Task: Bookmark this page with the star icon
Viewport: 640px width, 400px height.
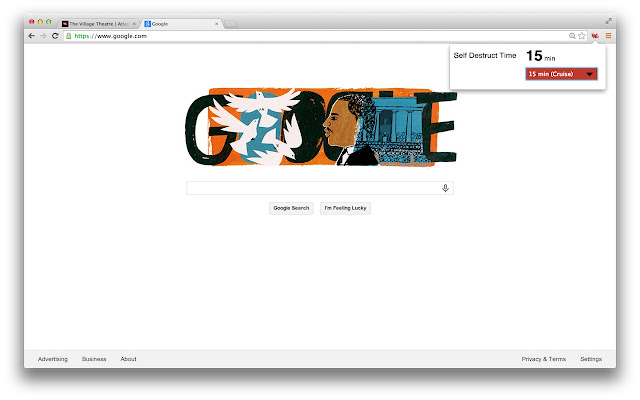Action: pyautogui.click(x=582, y=36)
